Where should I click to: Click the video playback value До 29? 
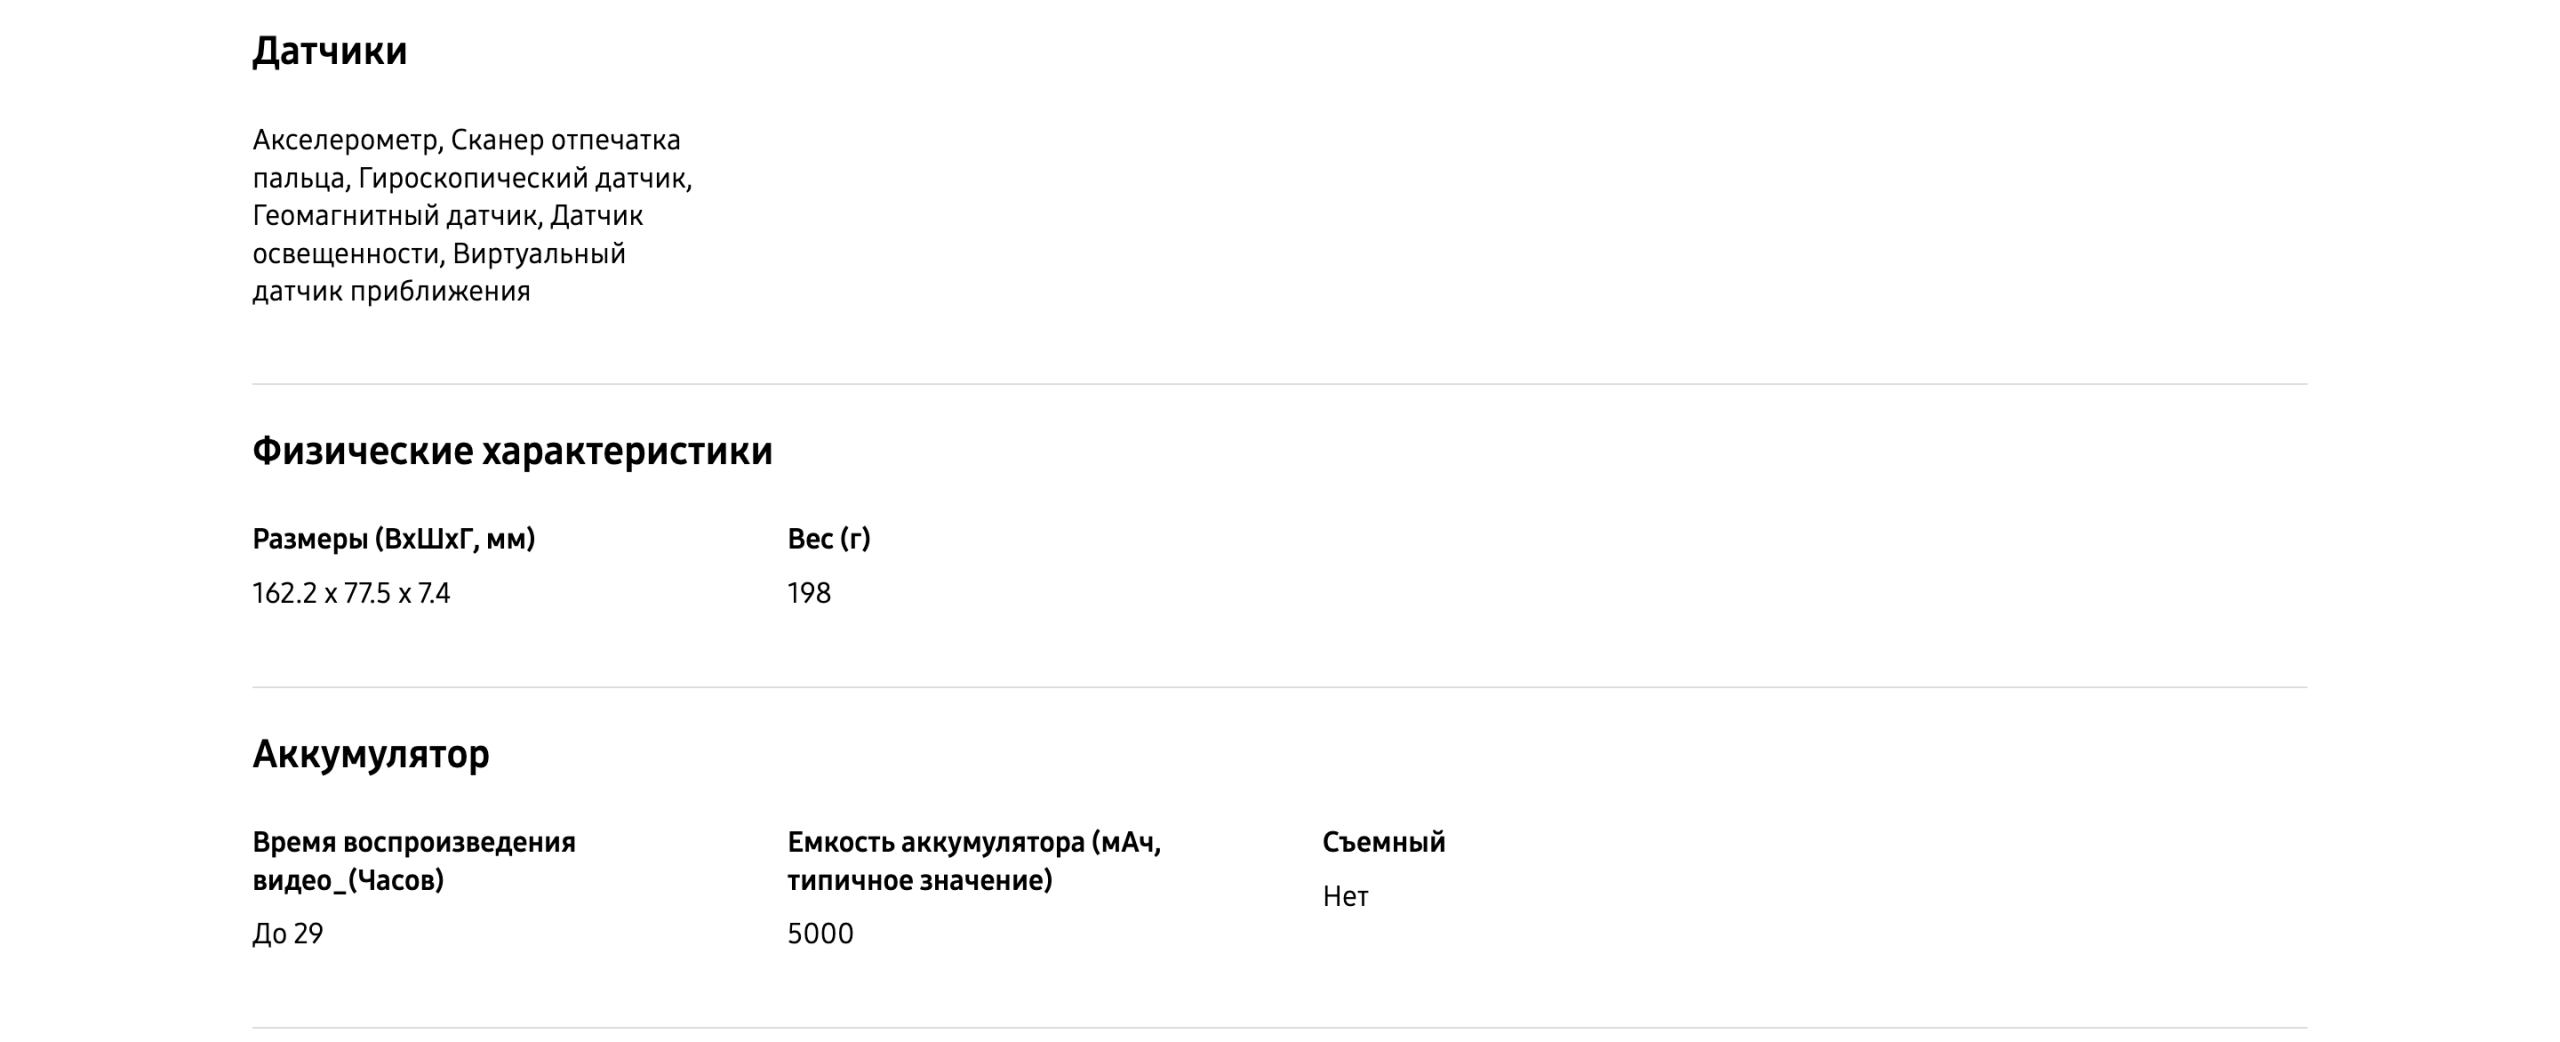288,934
